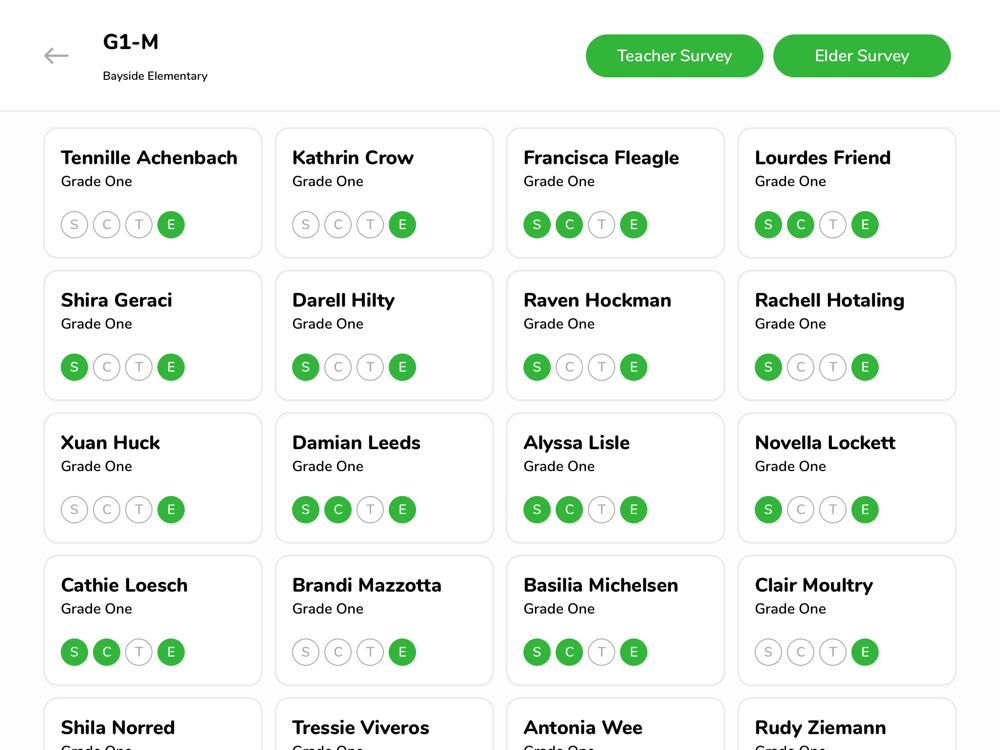
Task: Select the C badge for Darell Hilty
Action: coord(338,367)
